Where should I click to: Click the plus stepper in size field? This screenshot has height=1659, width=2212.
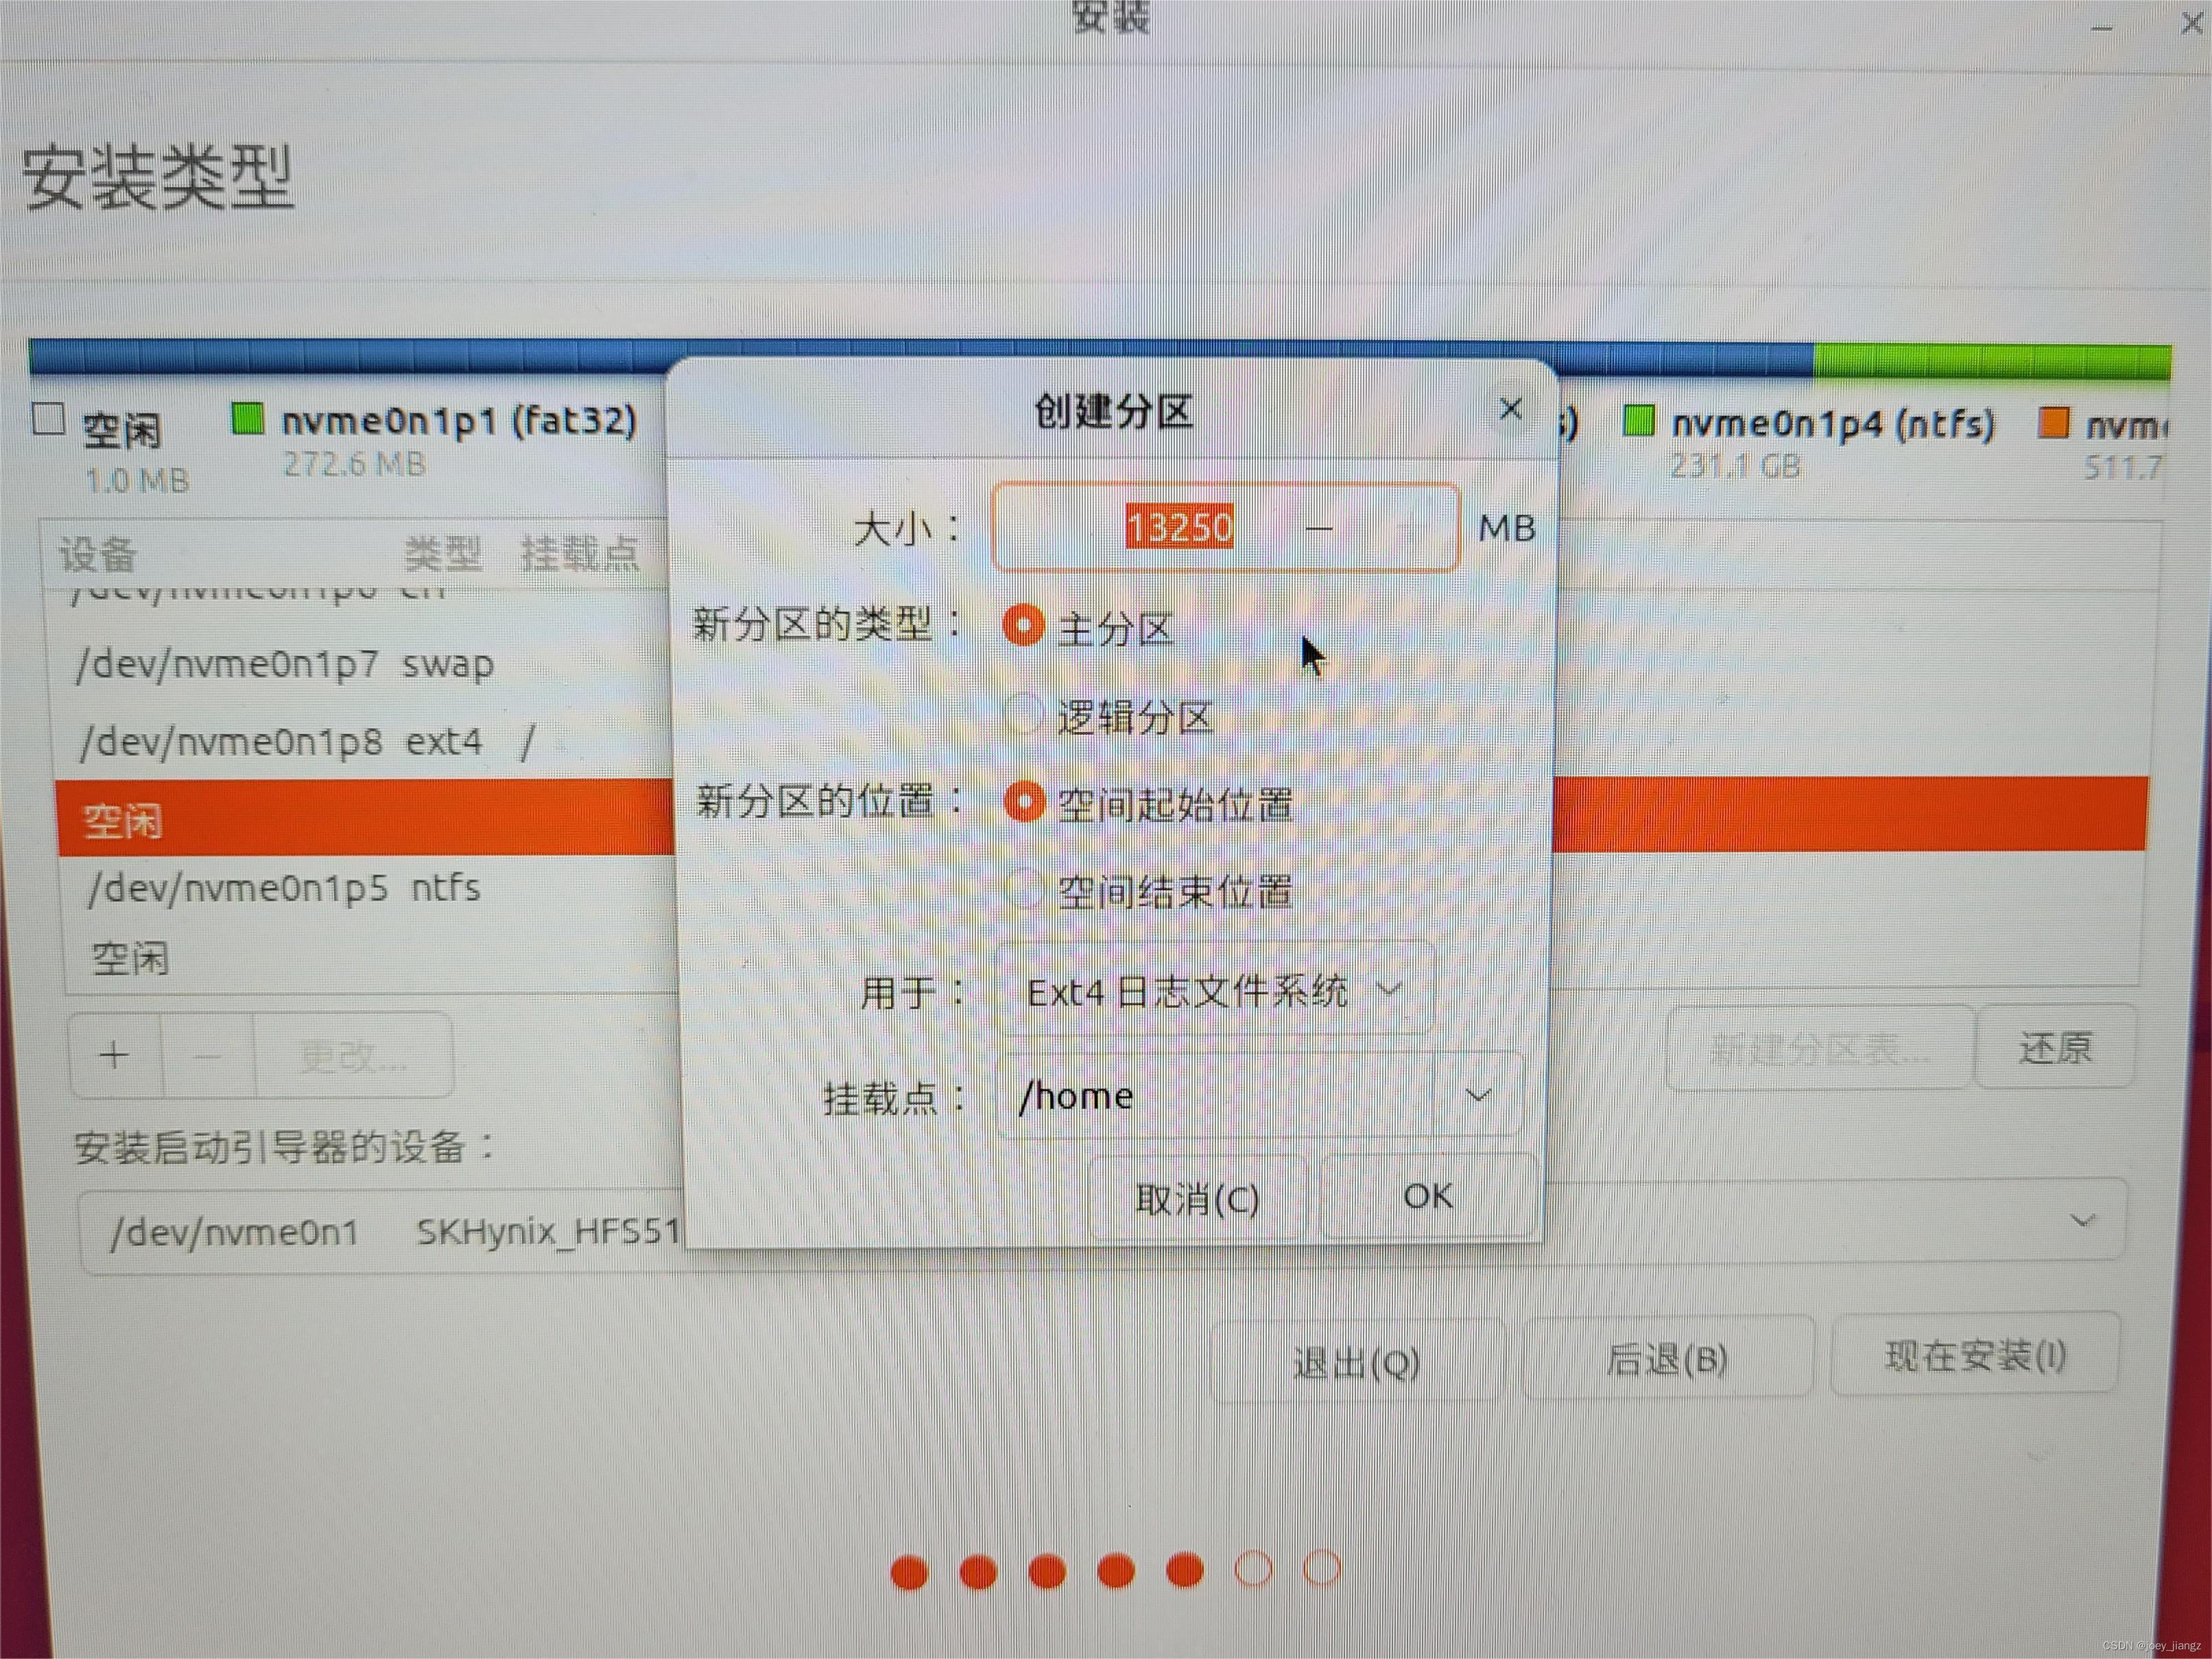pos(1410,528)
